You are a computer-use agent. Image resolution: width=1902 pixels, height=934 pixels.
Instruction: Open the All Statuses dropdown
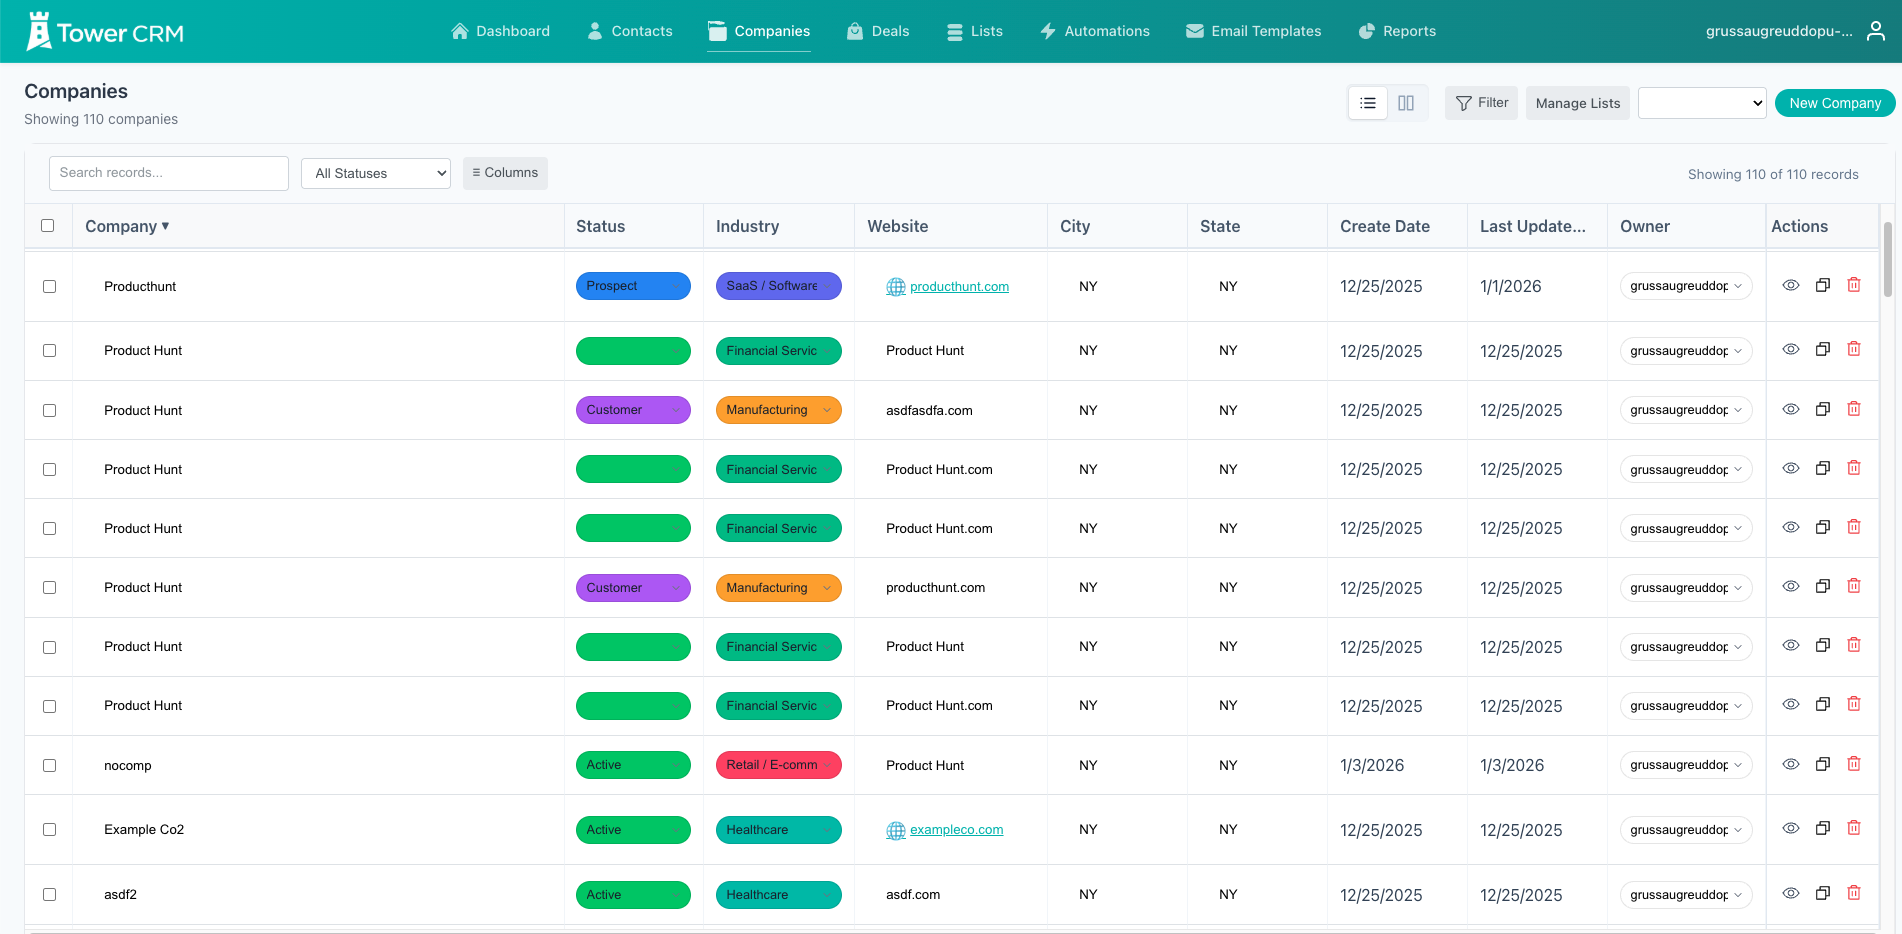375,173
